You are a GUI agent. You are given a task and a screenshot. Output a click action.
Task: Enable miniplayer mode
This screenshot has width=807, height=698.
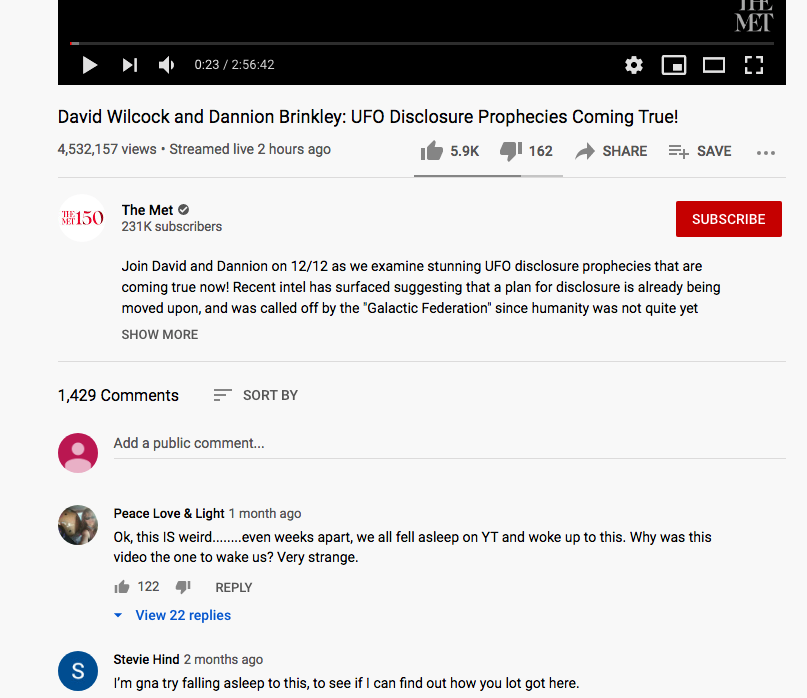(x=674, y=65)
